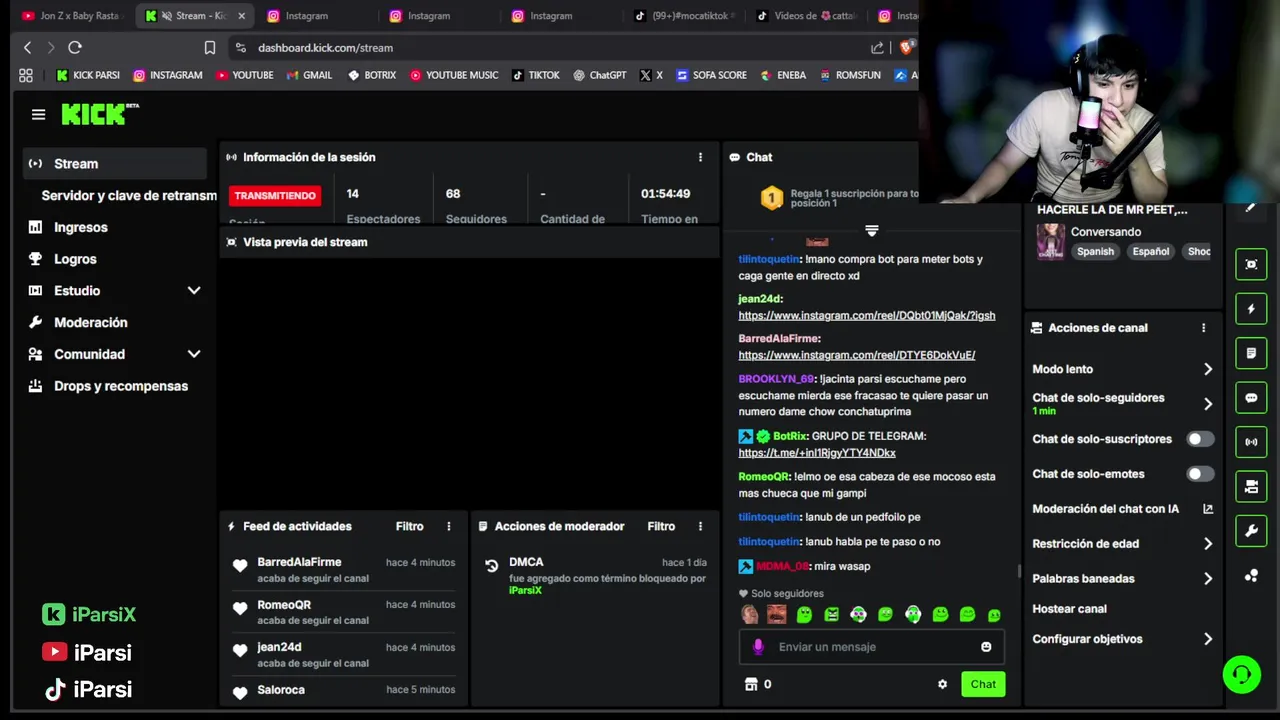Expand the Comunidad sidebar section

[194, 354]
